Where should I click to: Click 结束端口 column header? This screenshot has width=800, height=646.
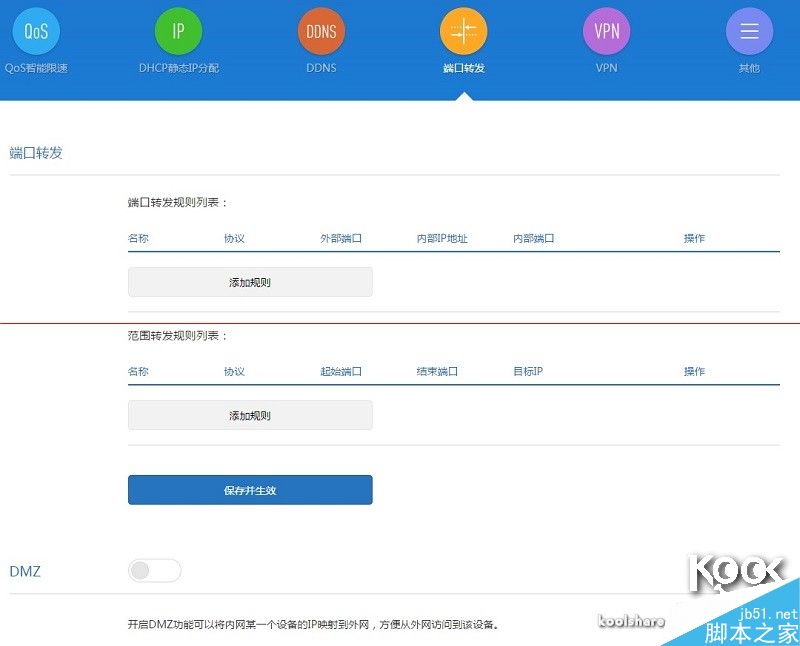(x=437, y=371)
